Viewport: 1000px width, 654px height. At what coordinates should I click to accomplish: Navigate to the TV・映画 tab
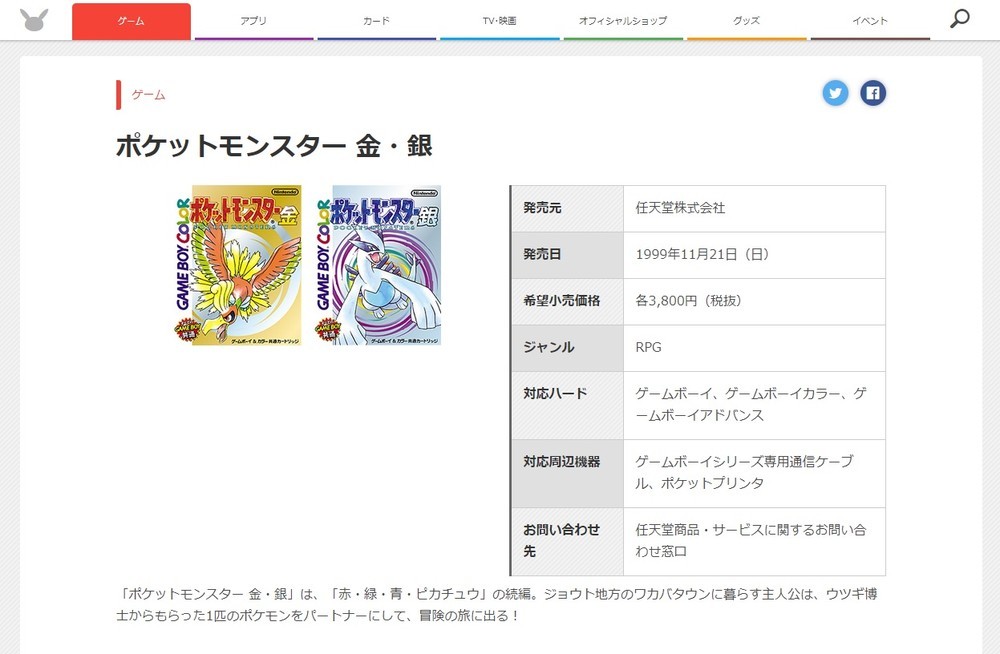500,20
